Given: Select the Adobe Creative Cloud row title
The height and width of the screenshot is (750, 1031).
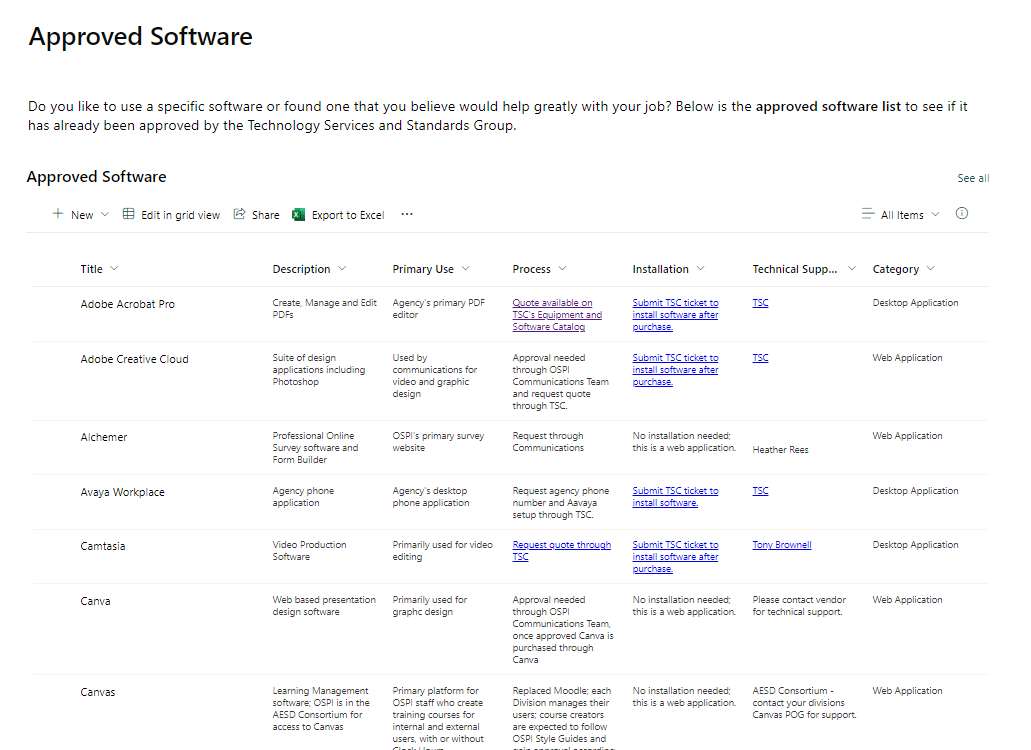Looking at the screenshot, I should [134, 359].
